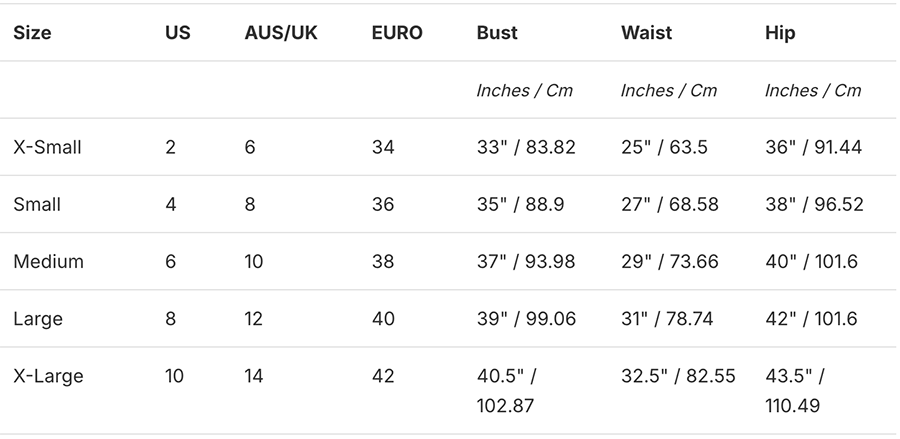Screen dimensions: 900x439
Task: Click the Small hip value 38" / 96.52
Action: pos(814,205)
